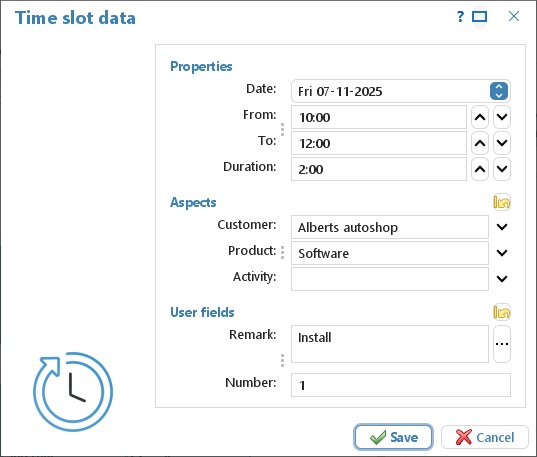Expand the Activity dropdown
Viewport: 537px width, 457px height.
point(502,279)
